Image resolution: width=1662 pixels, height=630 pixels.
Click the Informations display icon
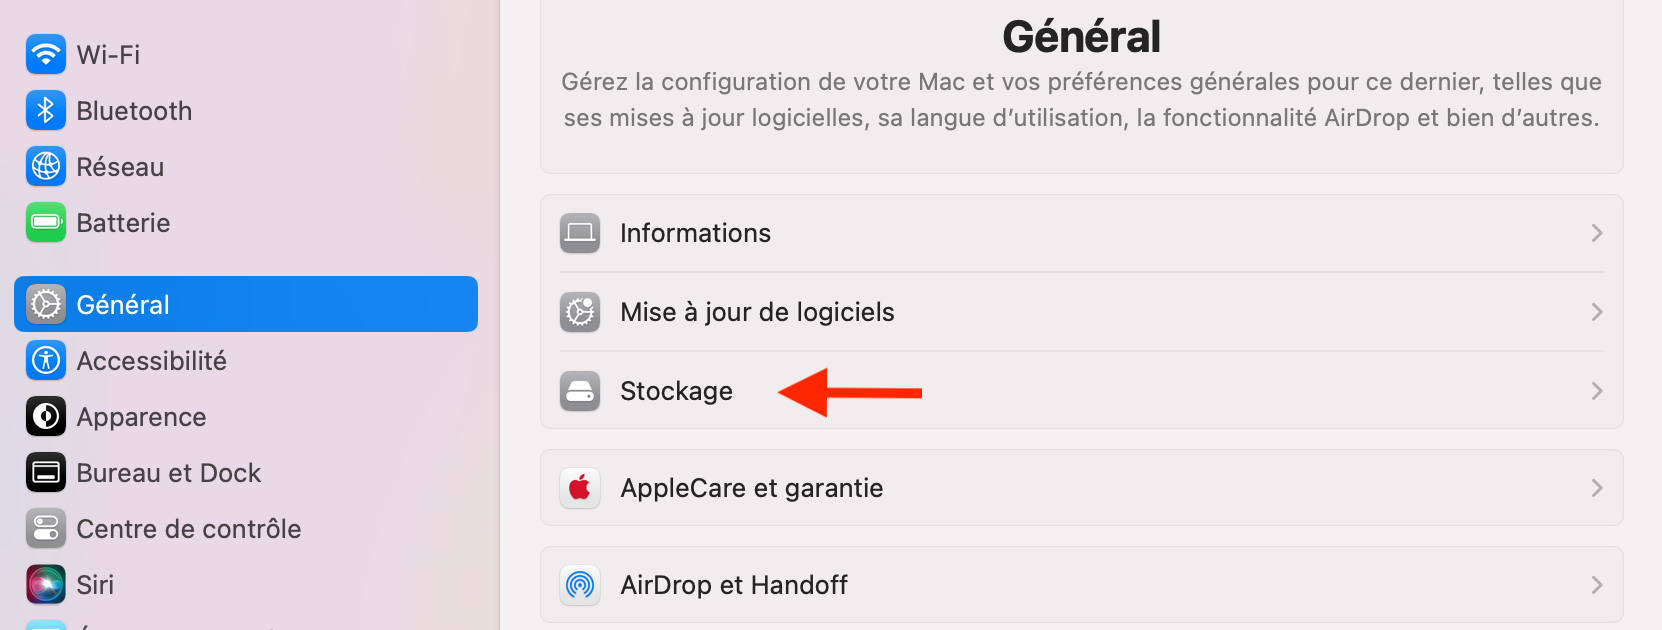click(x=579, y=233)
